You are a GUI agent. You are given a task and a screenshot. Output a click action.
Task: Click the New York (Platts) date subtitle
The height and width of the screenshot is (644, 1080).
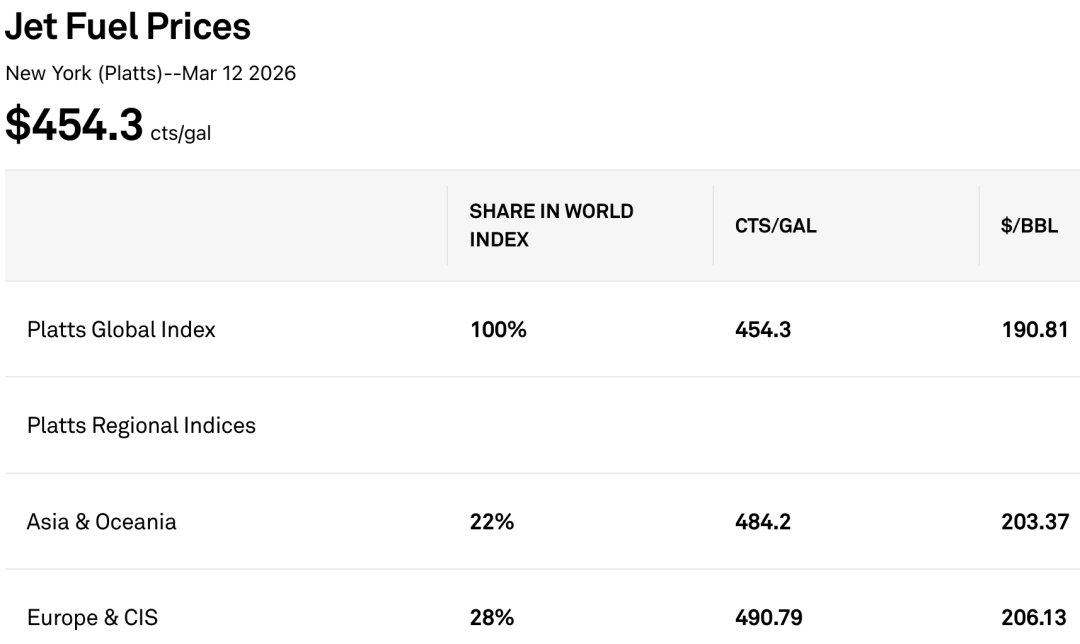[x=151, y=74]
